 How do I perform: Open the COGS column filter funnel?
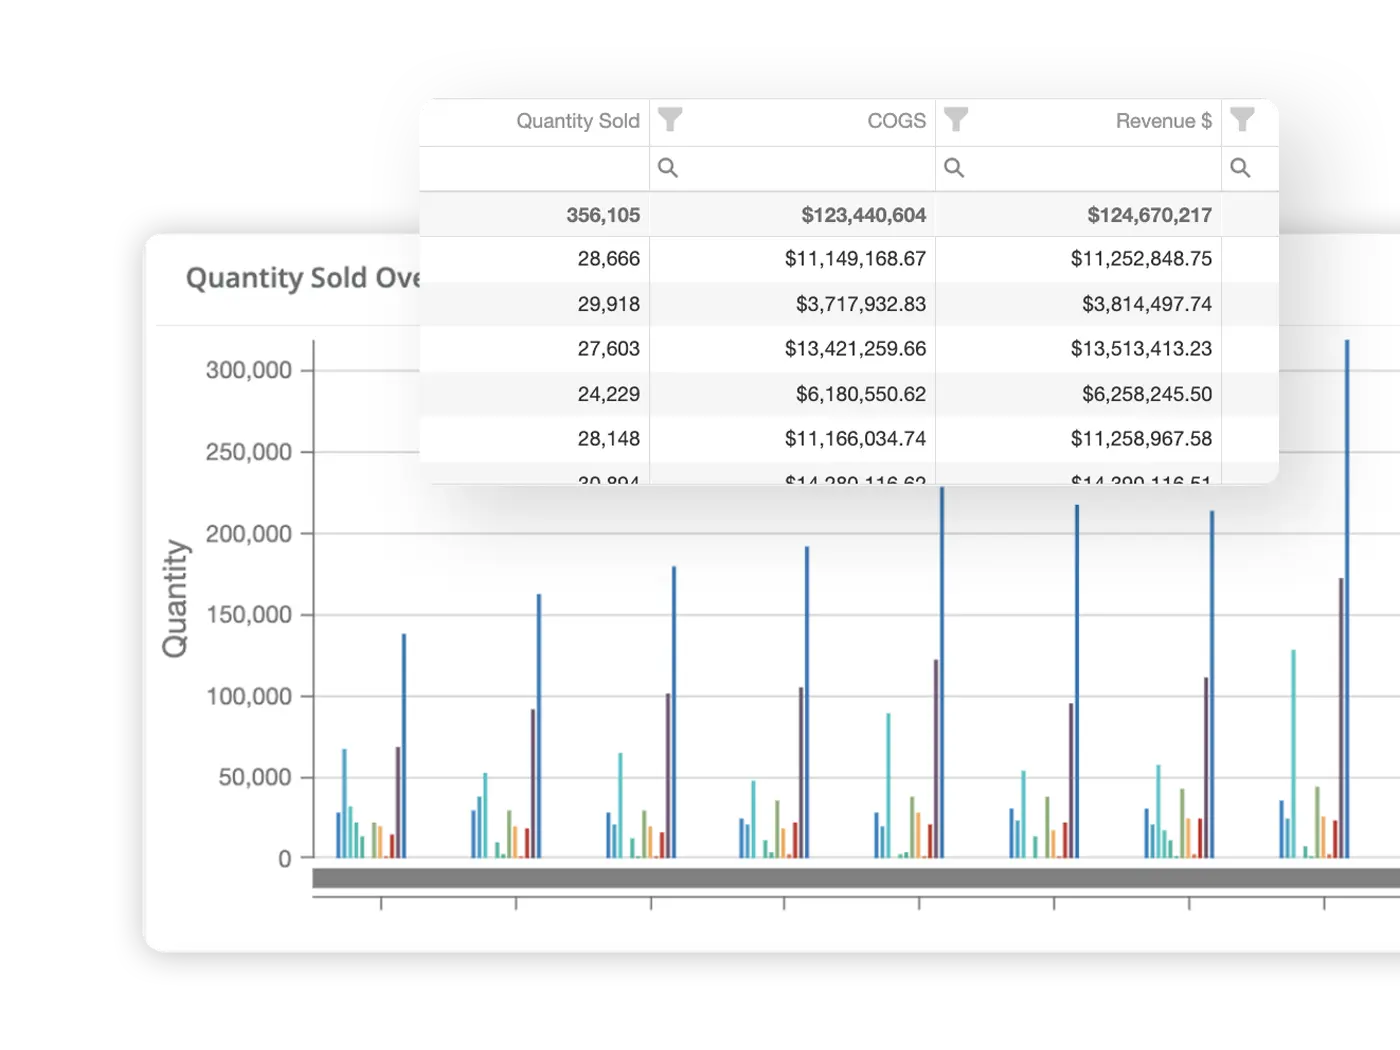(957, 119)
